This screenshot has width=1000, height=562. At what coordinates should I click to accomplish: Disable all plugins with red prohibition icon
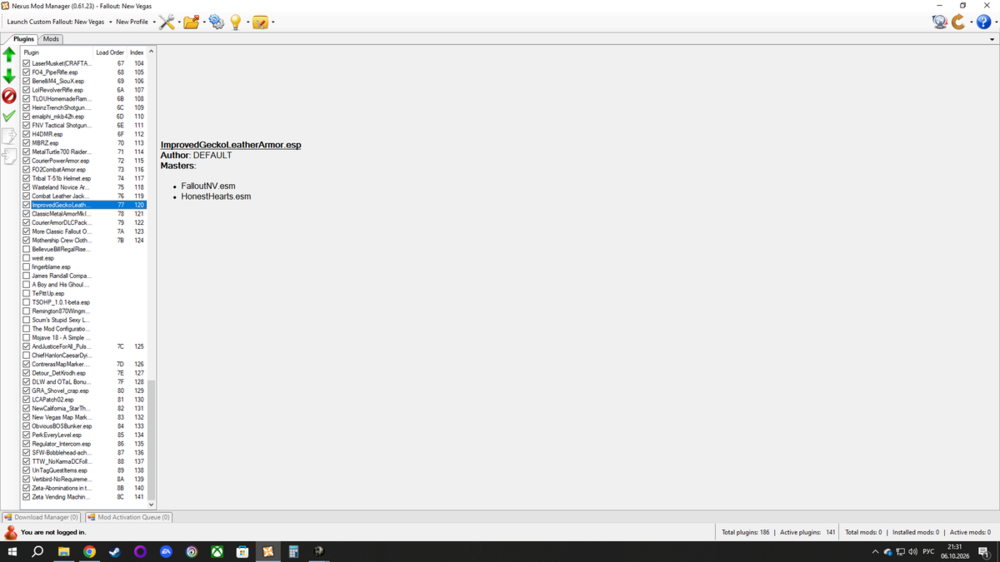pos(9,96)
